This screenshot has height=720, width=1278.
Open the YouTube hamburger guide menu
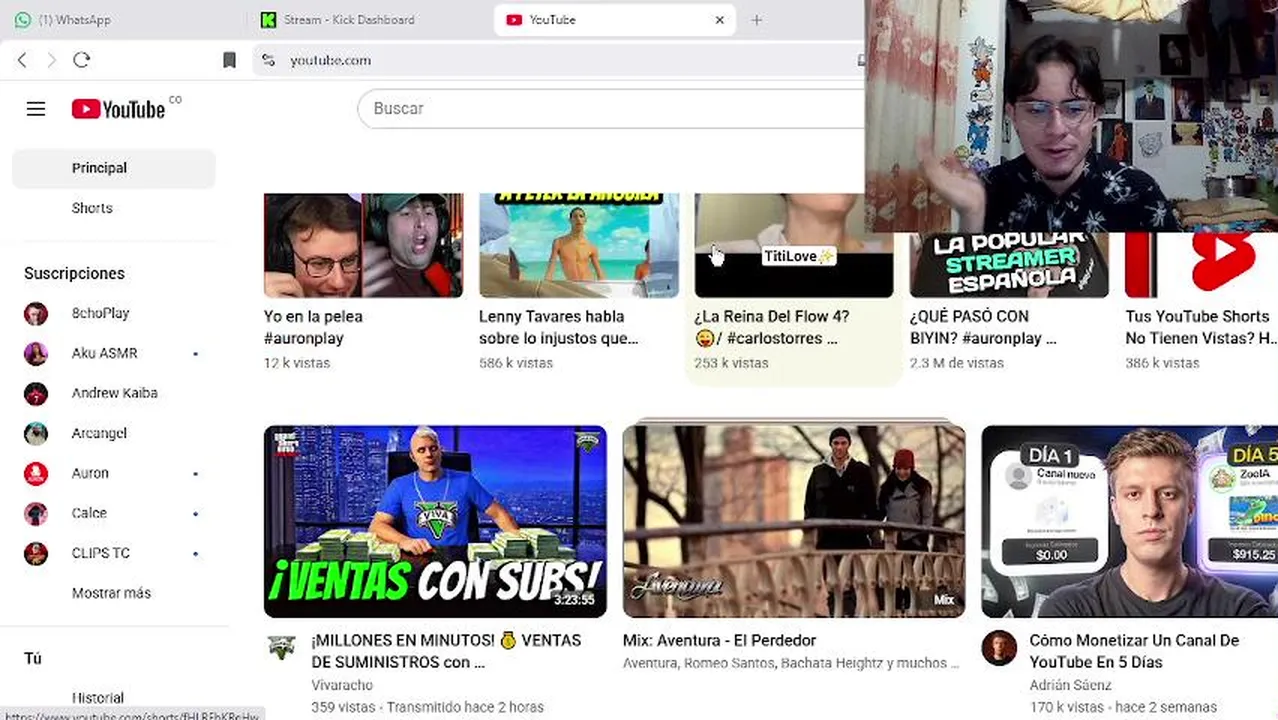click(36, 109)
